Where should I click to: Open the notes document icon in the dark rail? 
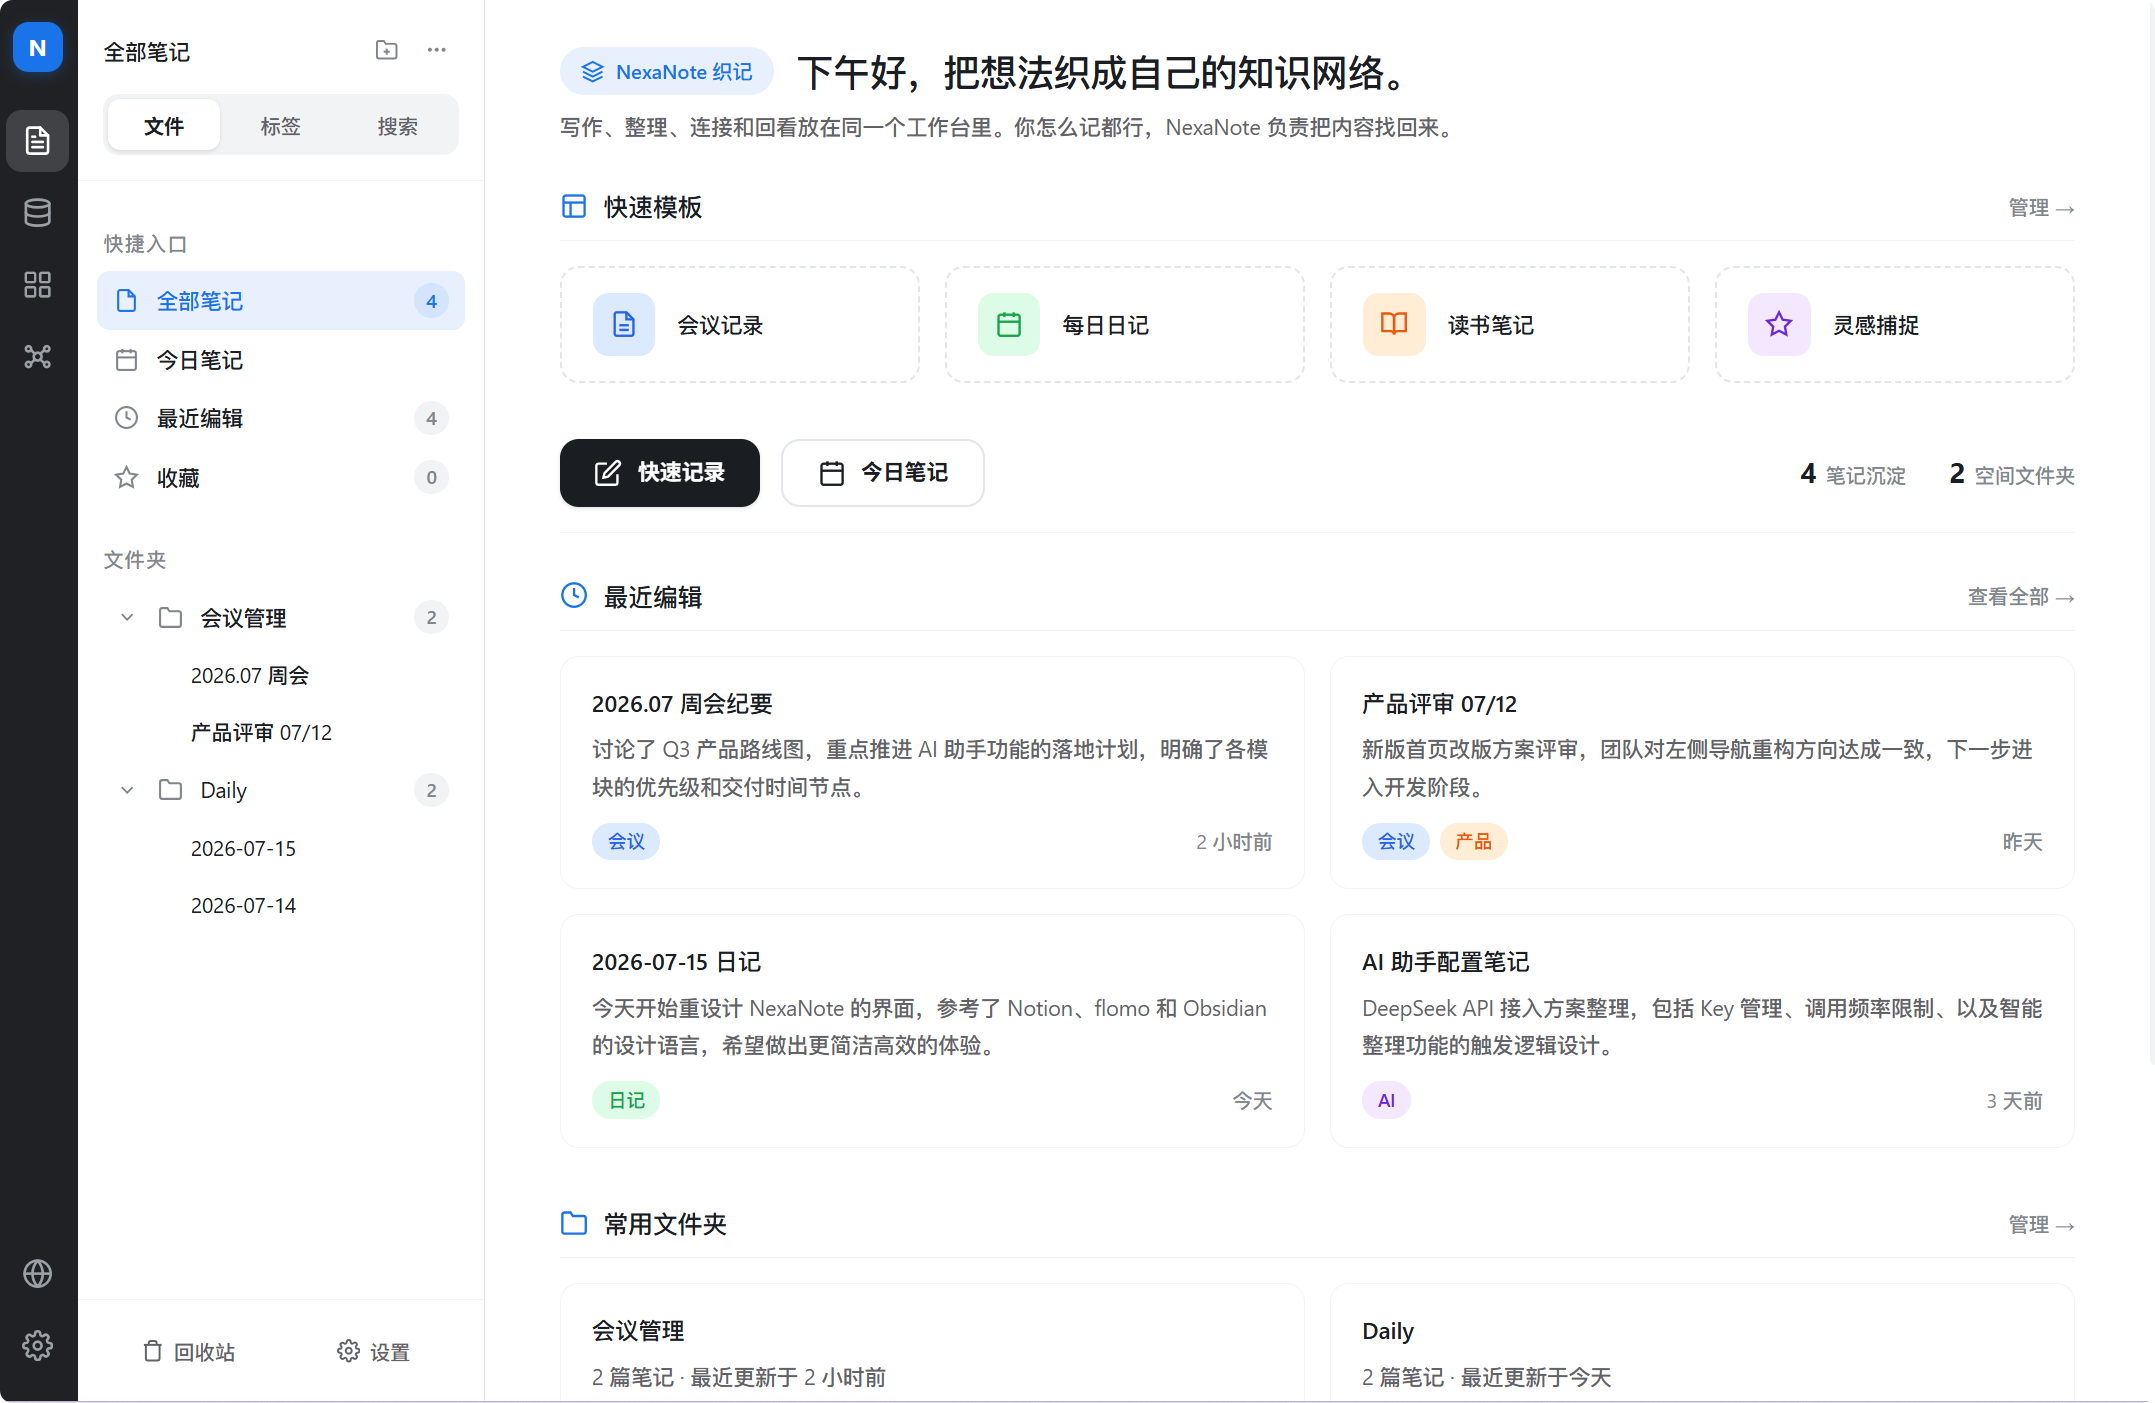click(x=38, y=140)
